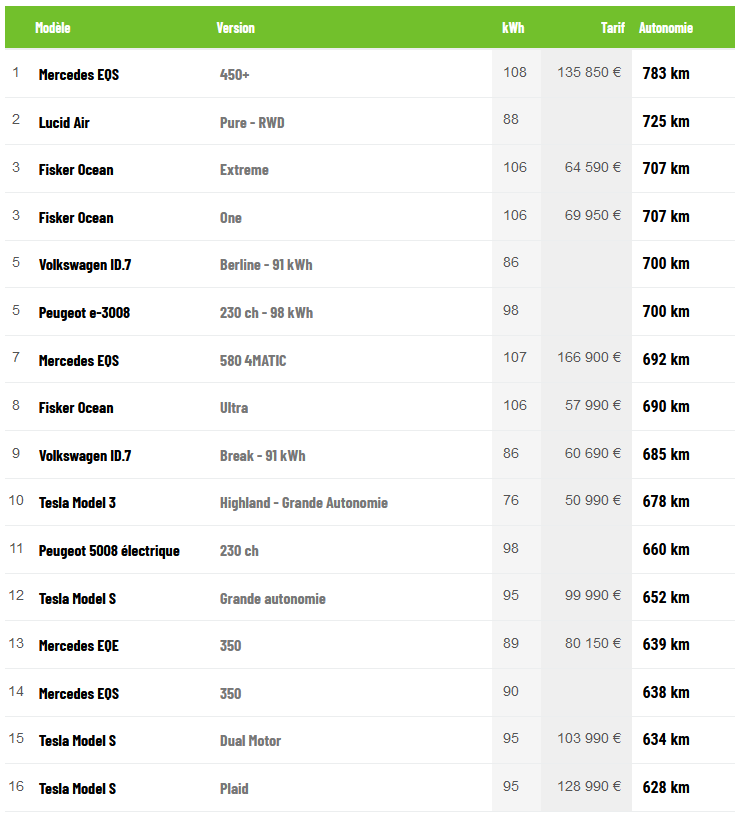Screen dimensions: 739x823
Task: Click the Berline - 91 kWh version
Action: (266, 265)
